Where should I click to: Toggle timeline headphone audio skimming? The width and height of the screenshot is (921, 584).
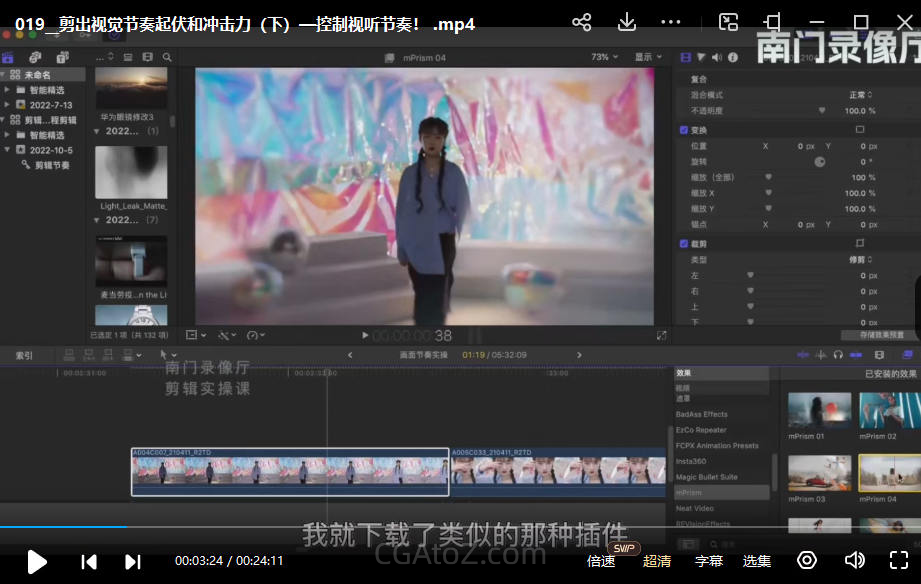[837, 355]
